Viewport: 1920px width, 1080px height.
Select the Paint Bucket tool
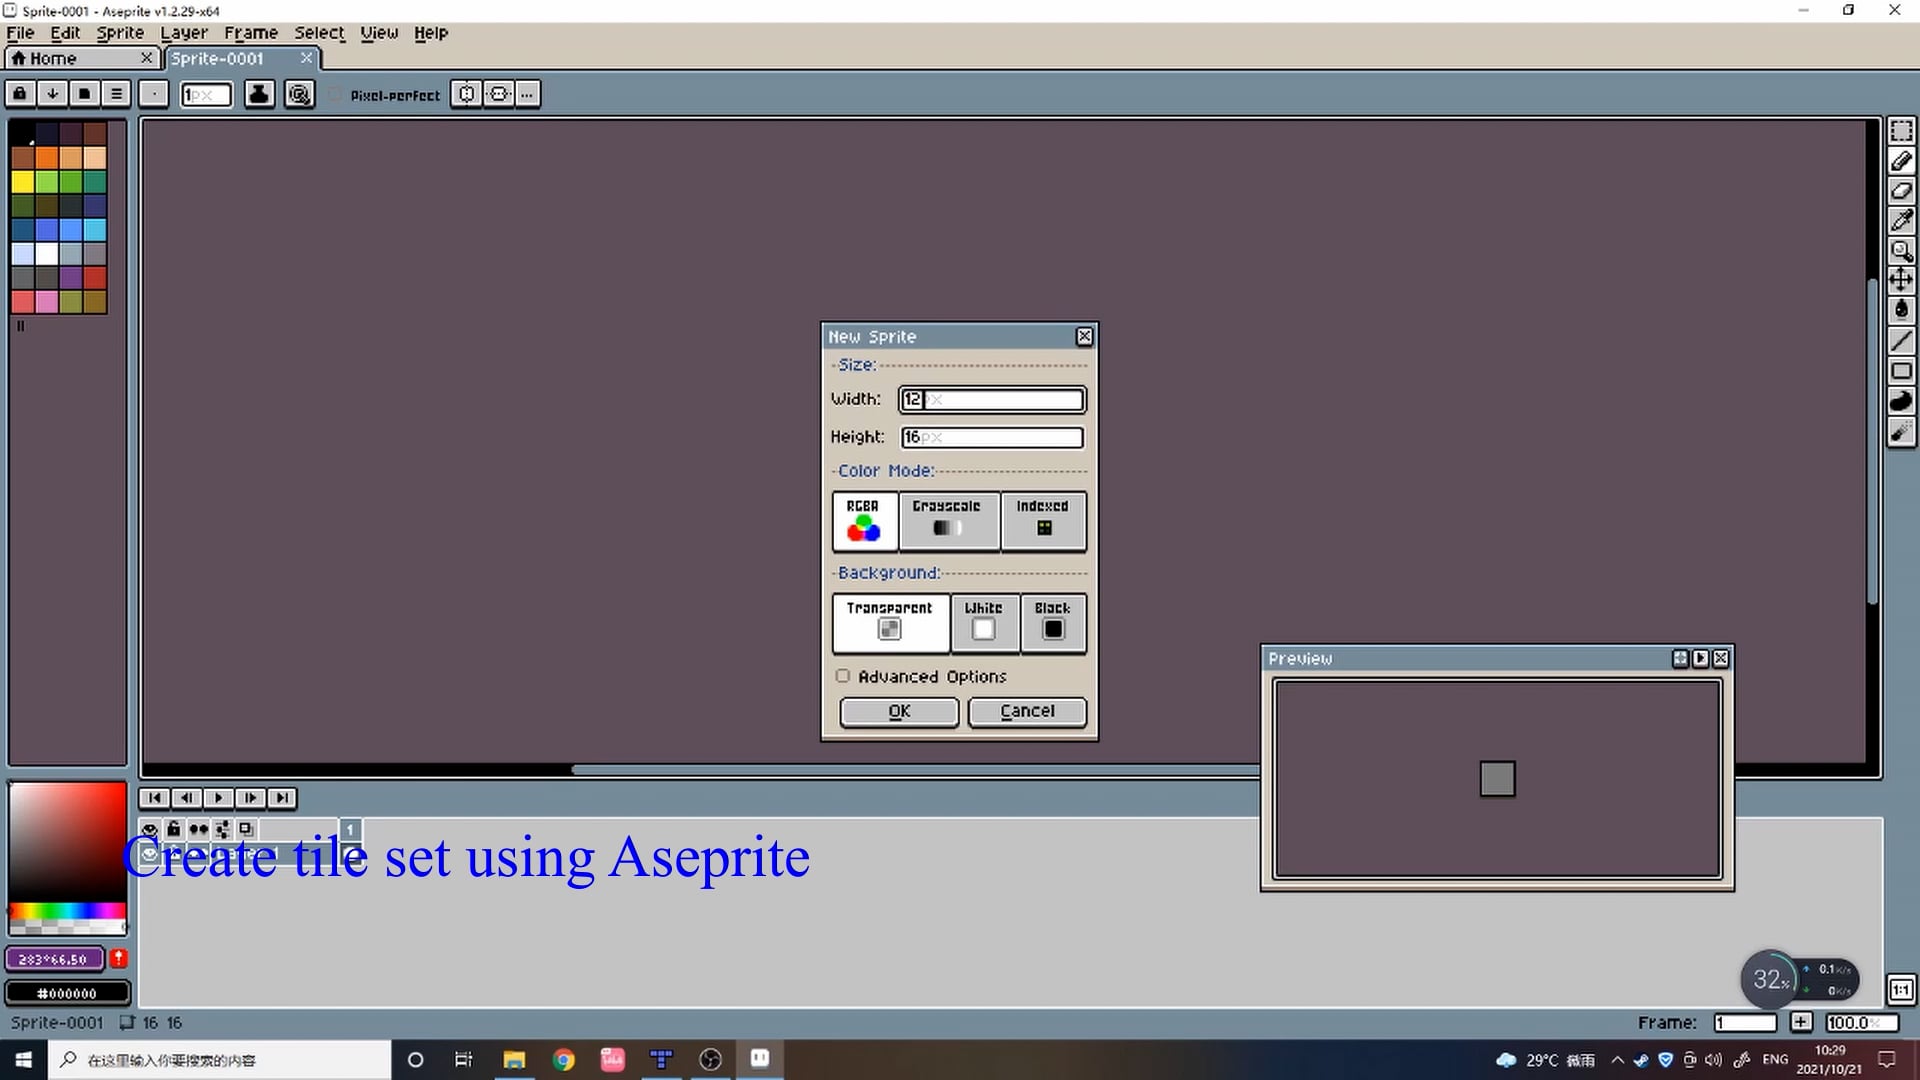point(1901,310)
